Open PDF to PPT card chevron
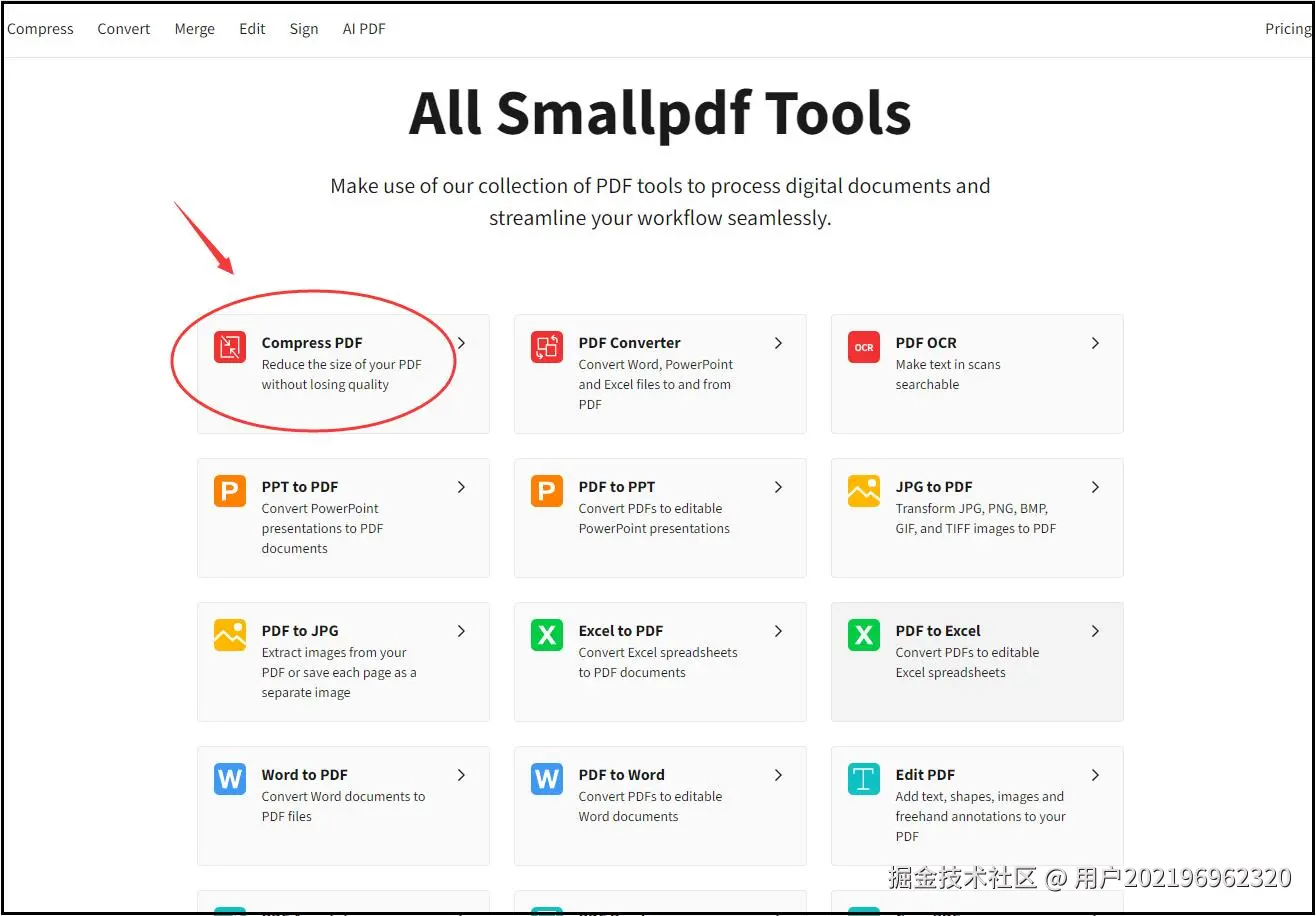The image size is (1316, 916). (778, 487)
